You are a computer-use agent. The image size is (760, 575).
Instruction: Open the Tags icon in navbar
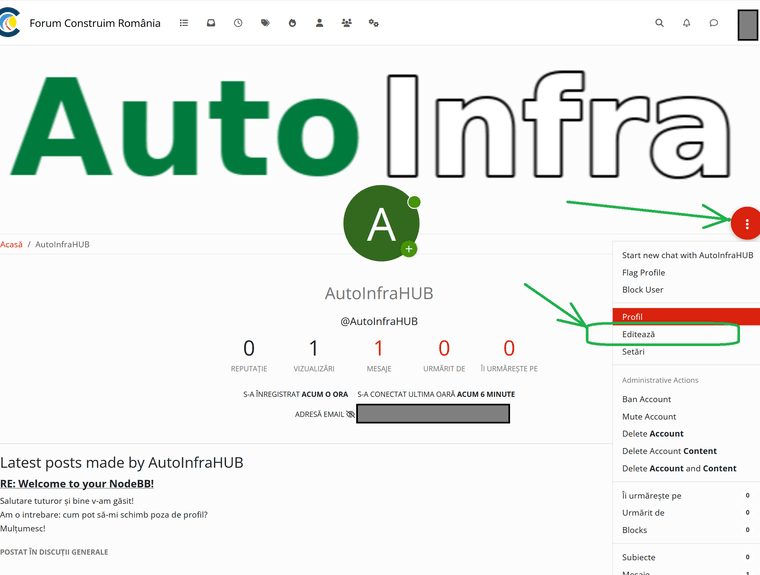point(265,23)
